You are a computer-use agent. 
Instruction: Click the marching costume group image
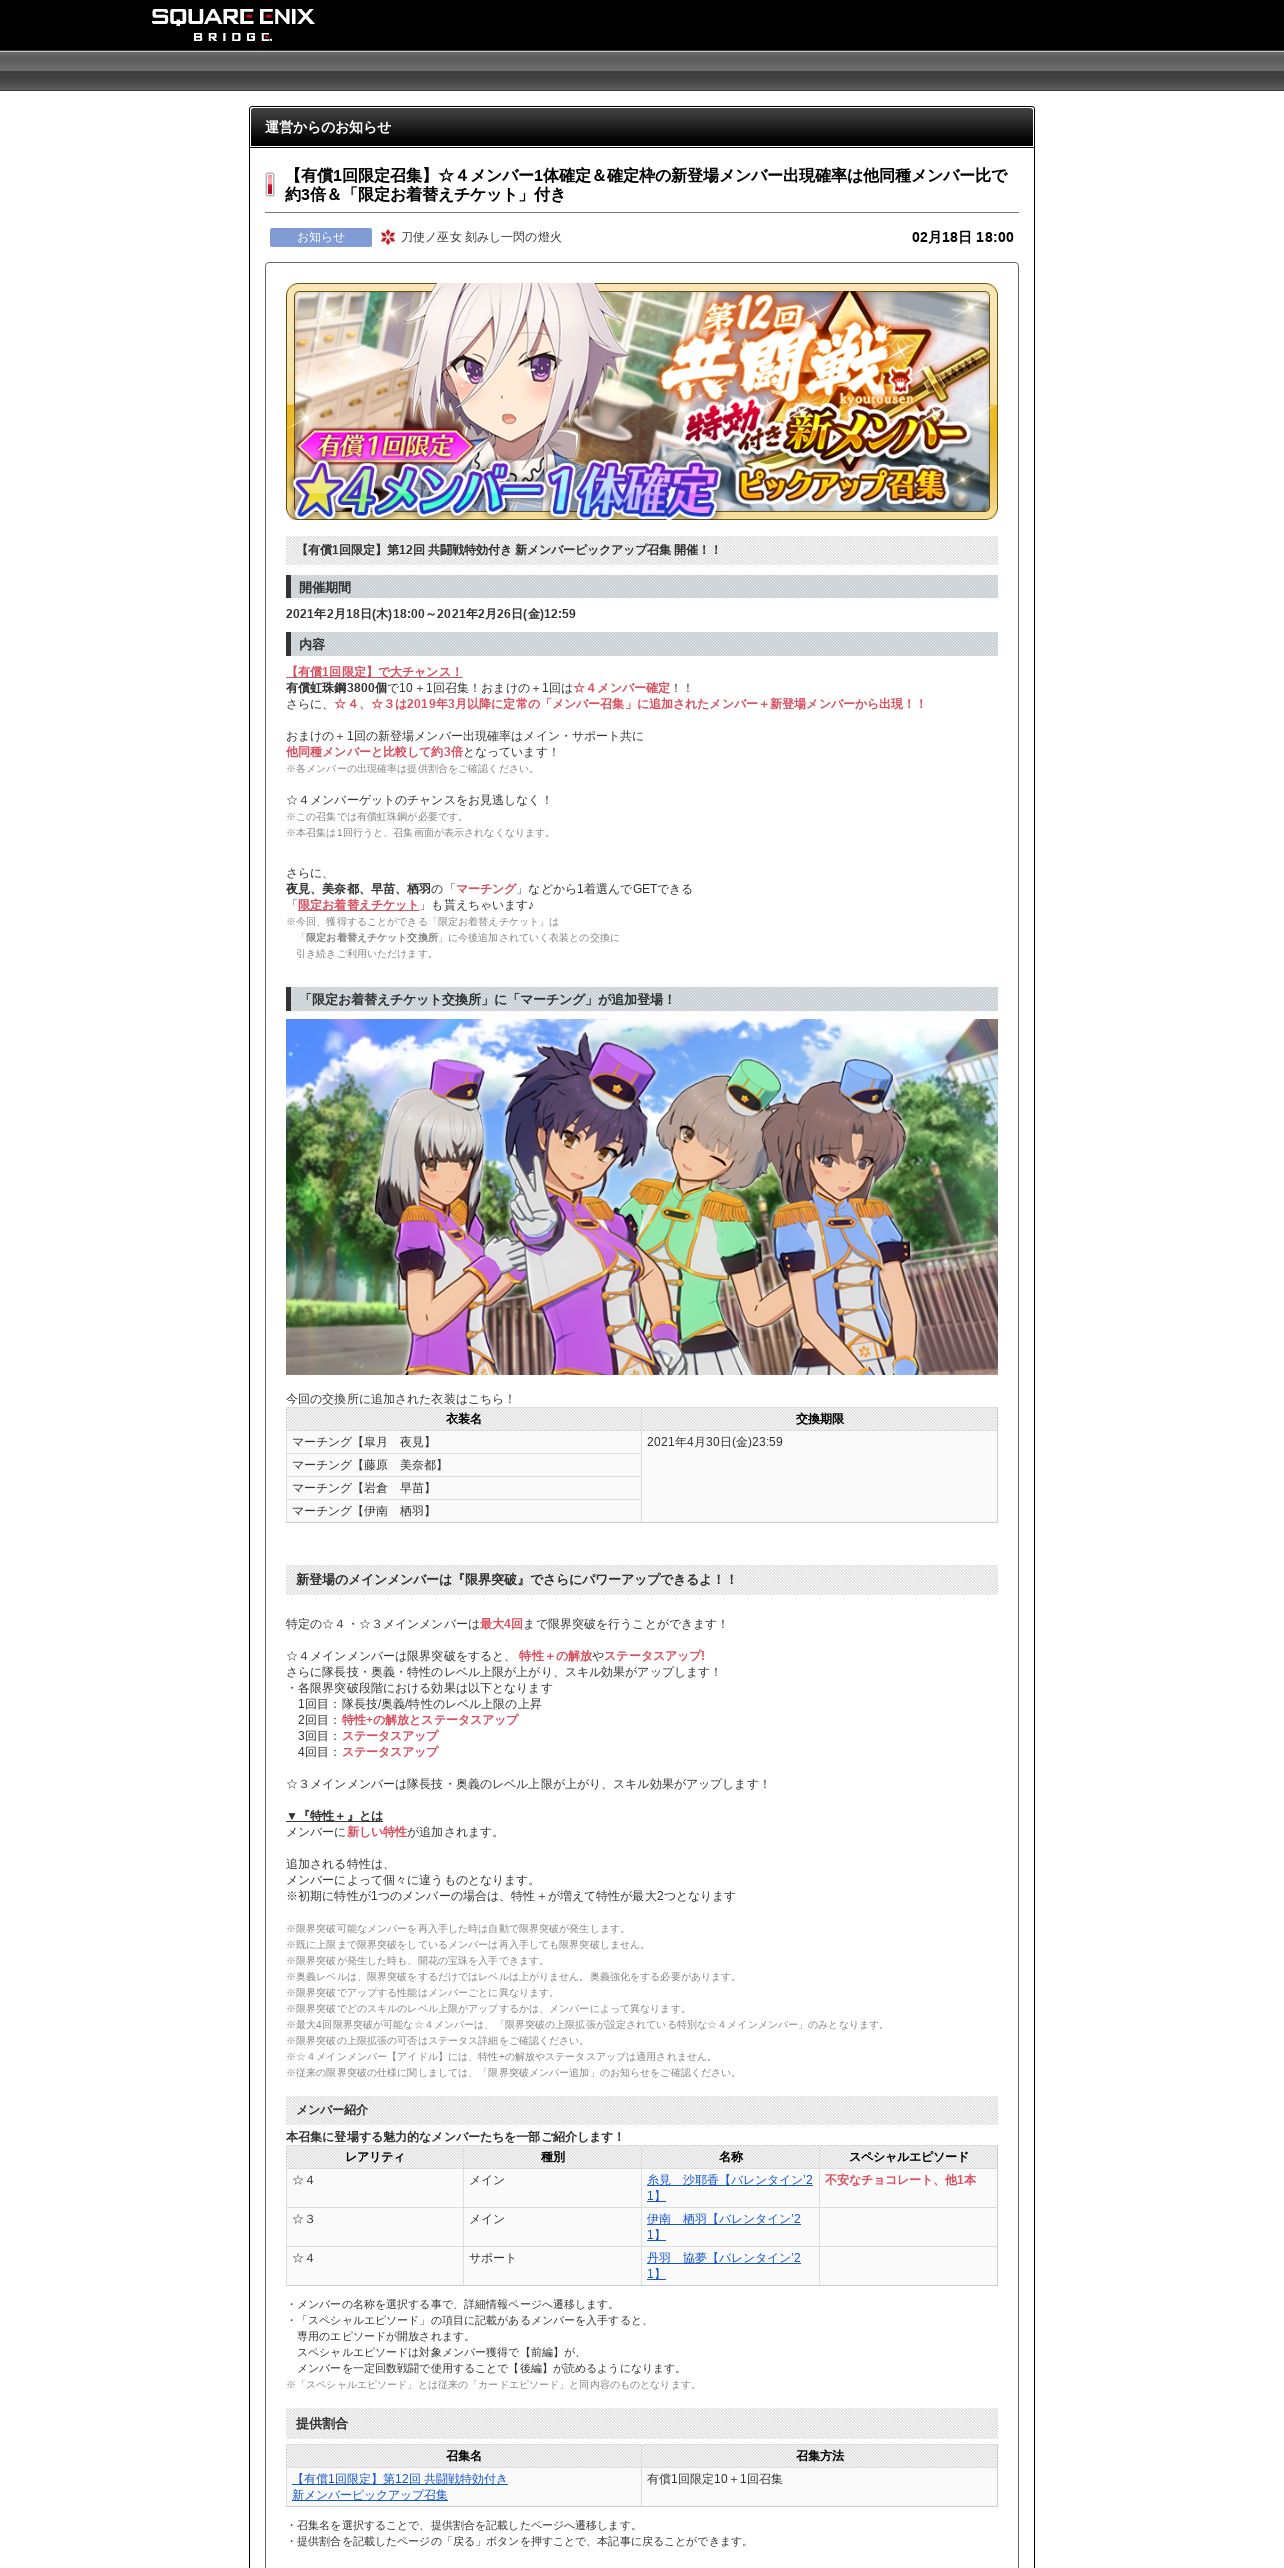[641, 1196]
